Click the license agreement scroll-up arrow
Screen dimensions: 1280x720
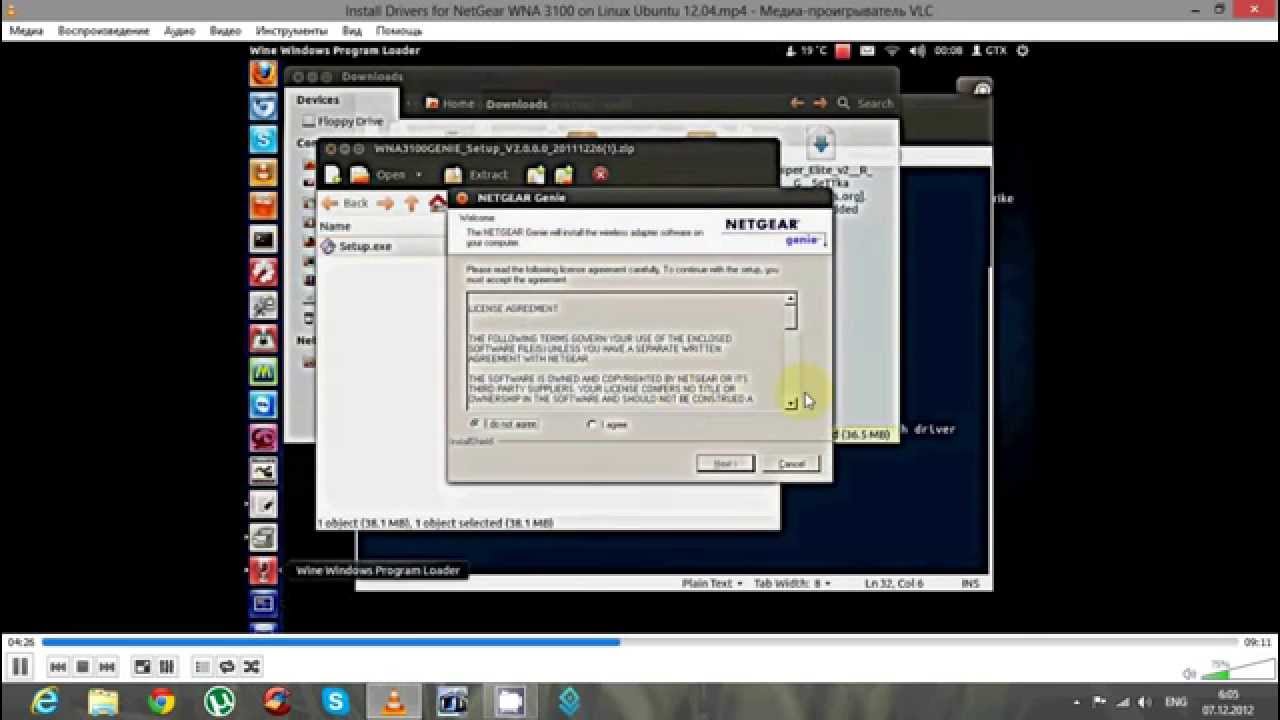[791, 298]
